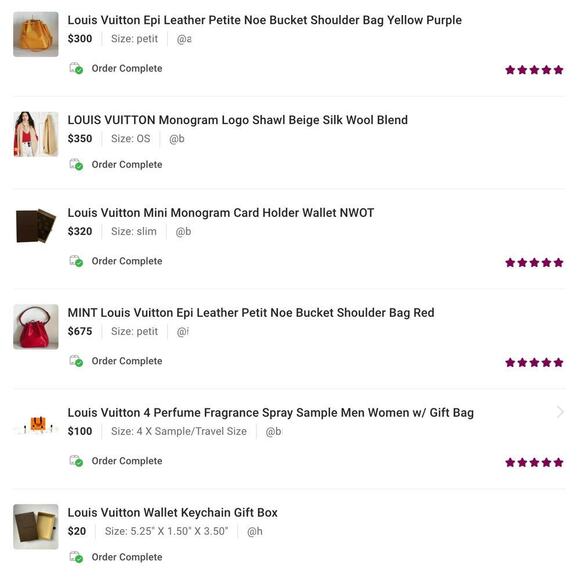Click the order status icon for Card Holder Wallet

(x=76, y=261)
